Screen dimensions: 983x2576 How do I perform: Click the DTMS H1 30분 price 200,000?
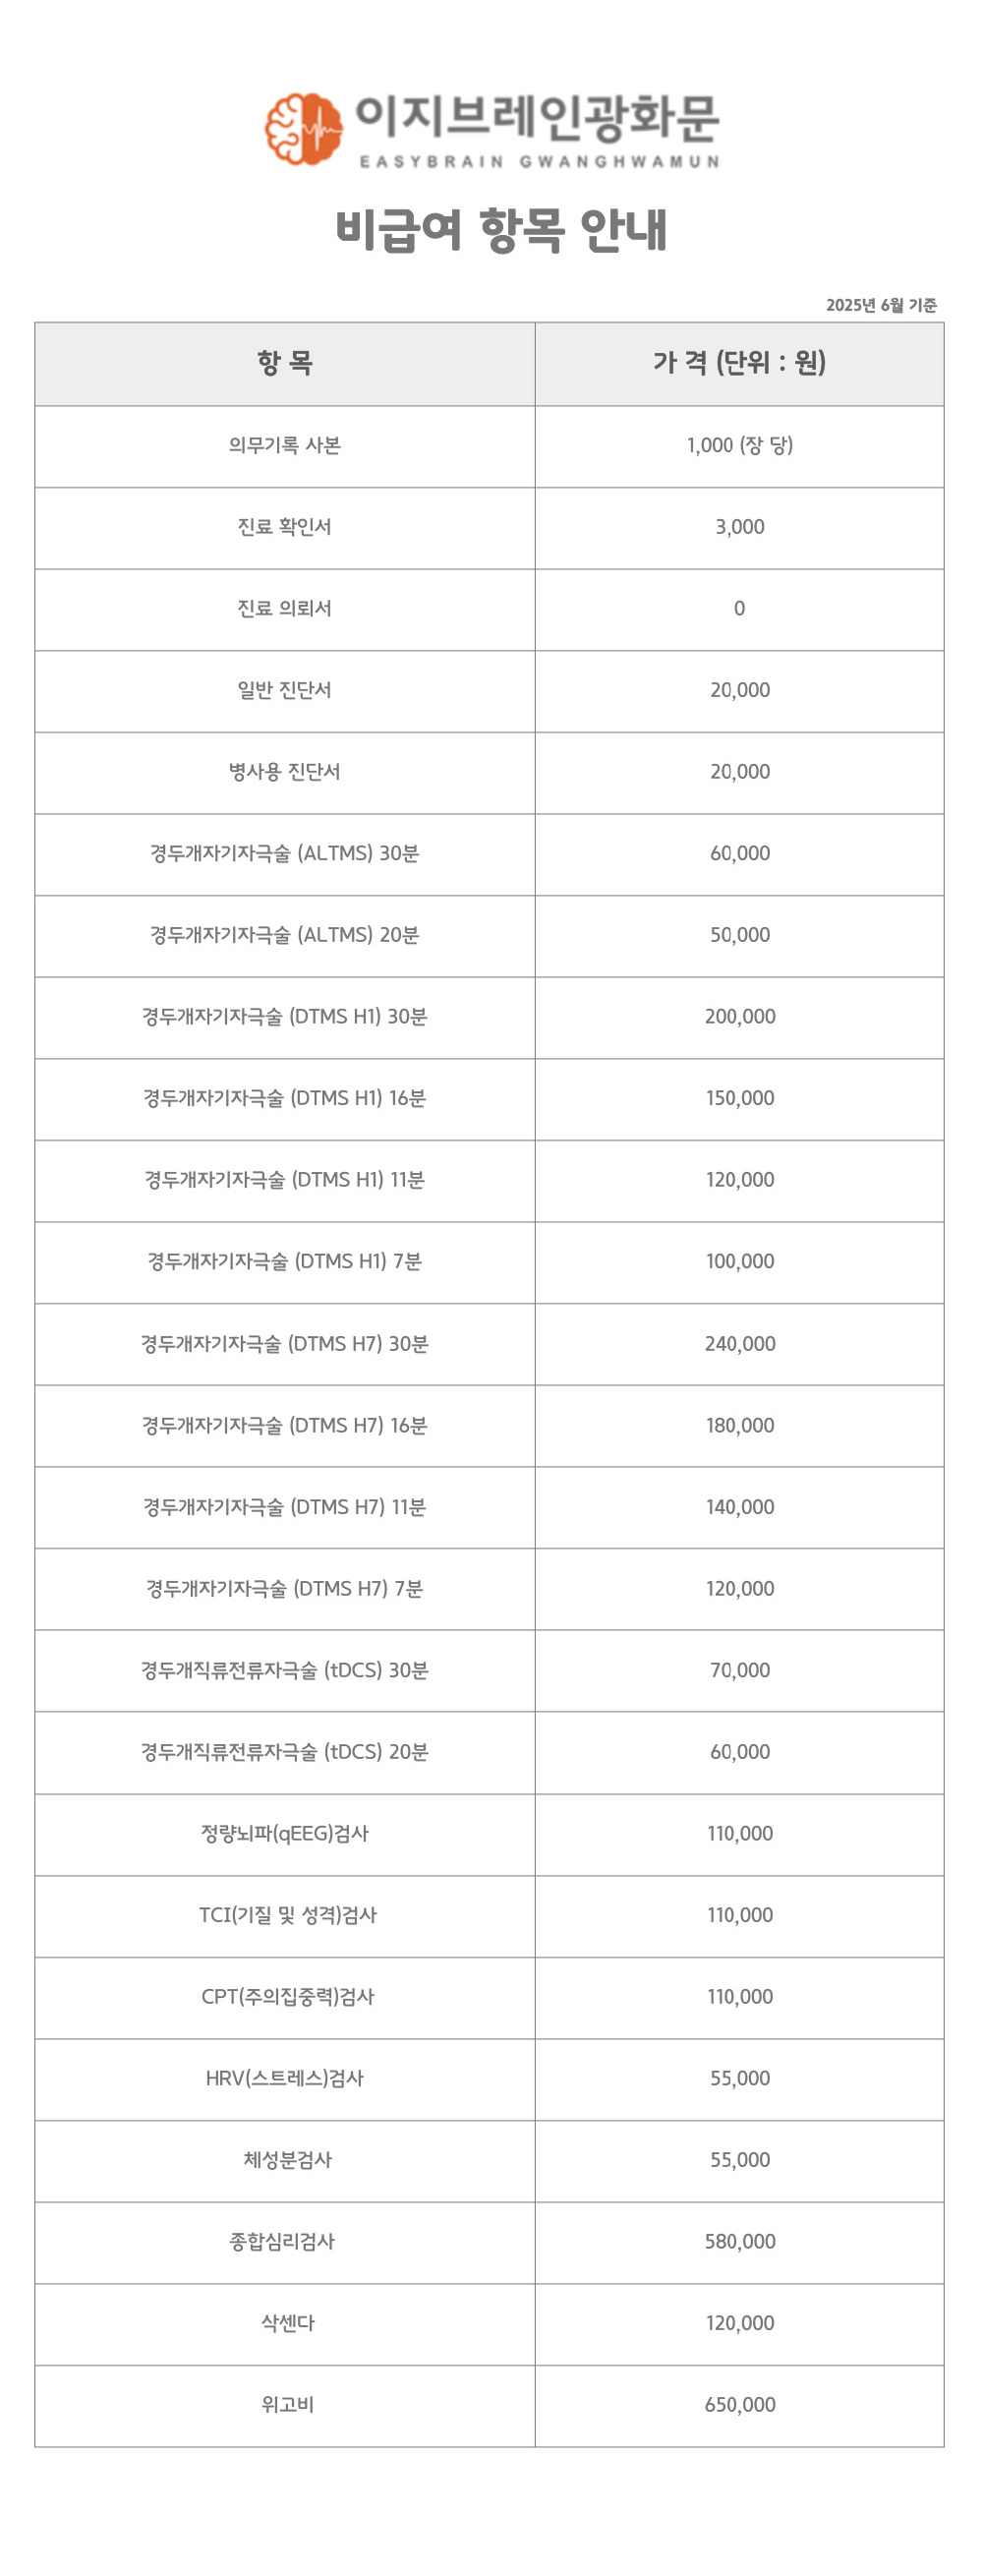pos(740,1017)
